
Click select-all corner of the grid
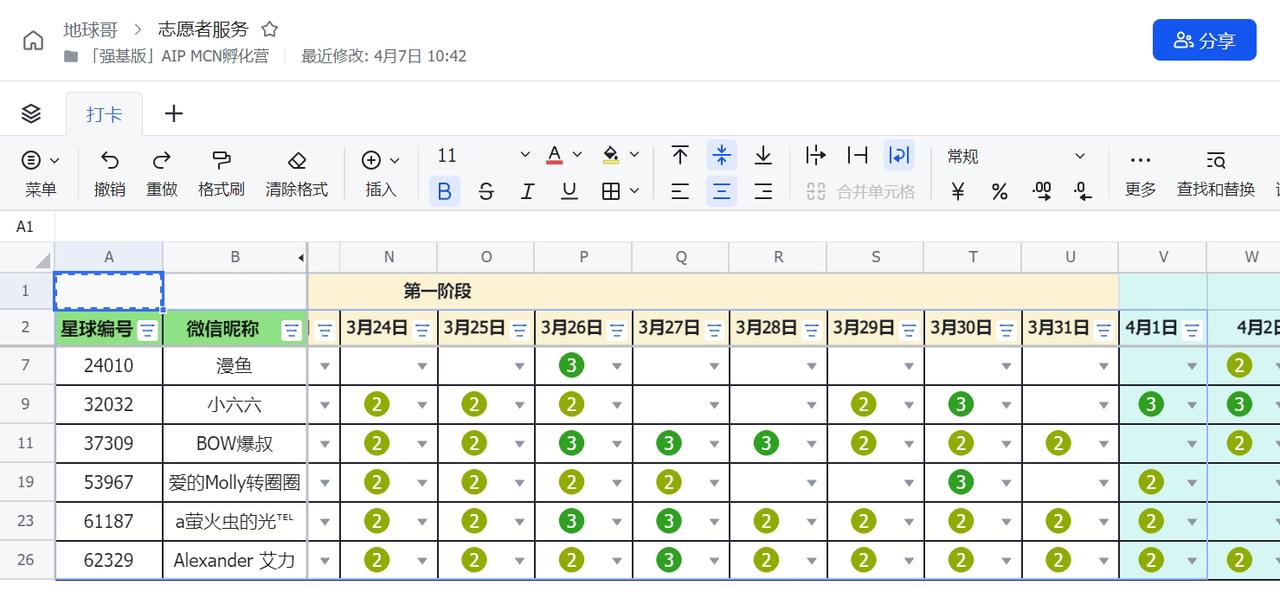[x=27, y=257]
